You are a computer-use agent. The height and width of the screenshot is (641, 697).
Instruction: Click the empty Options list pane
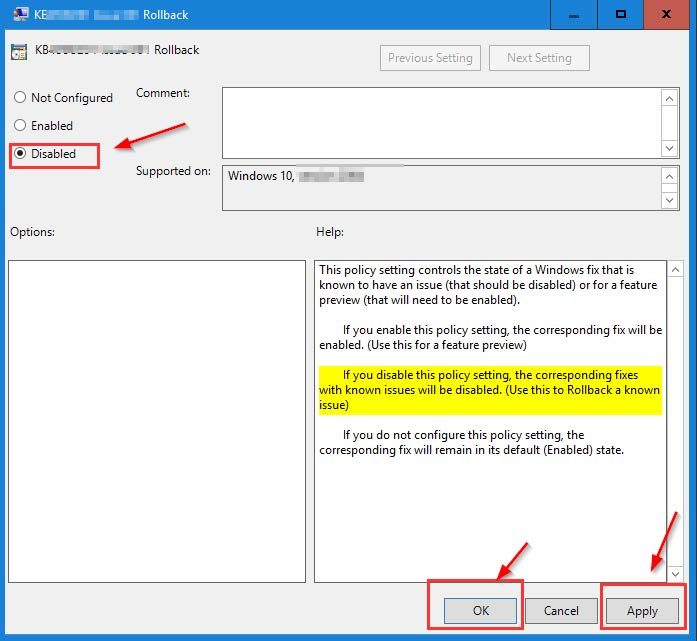[157, 421]
